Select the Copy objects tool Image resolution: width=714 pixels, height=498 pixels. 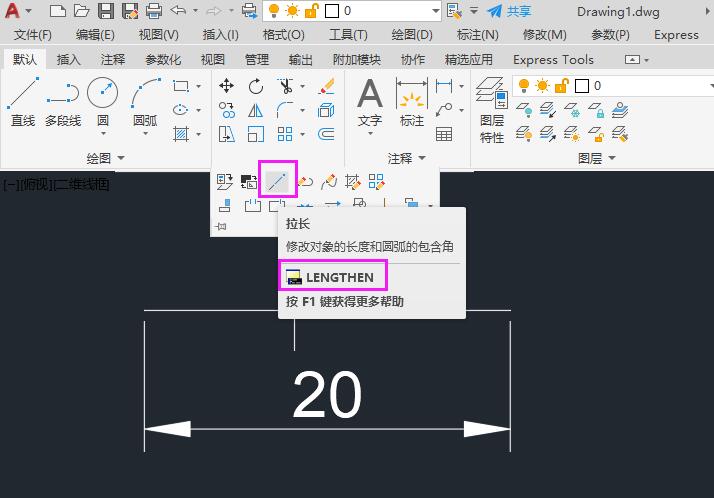pos(226,110)
